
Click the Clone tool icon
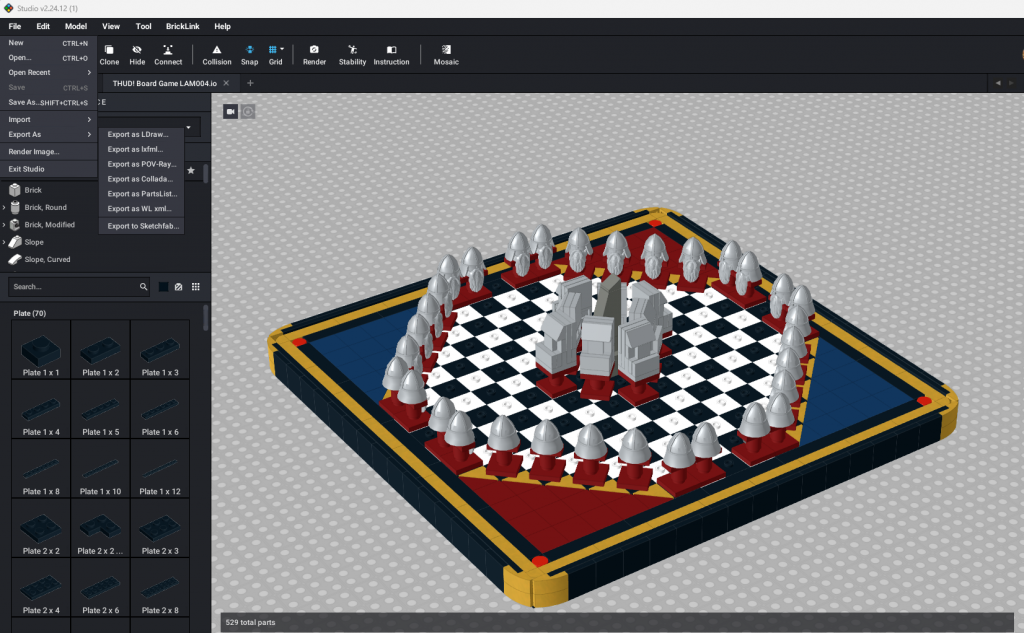[109, 50]
